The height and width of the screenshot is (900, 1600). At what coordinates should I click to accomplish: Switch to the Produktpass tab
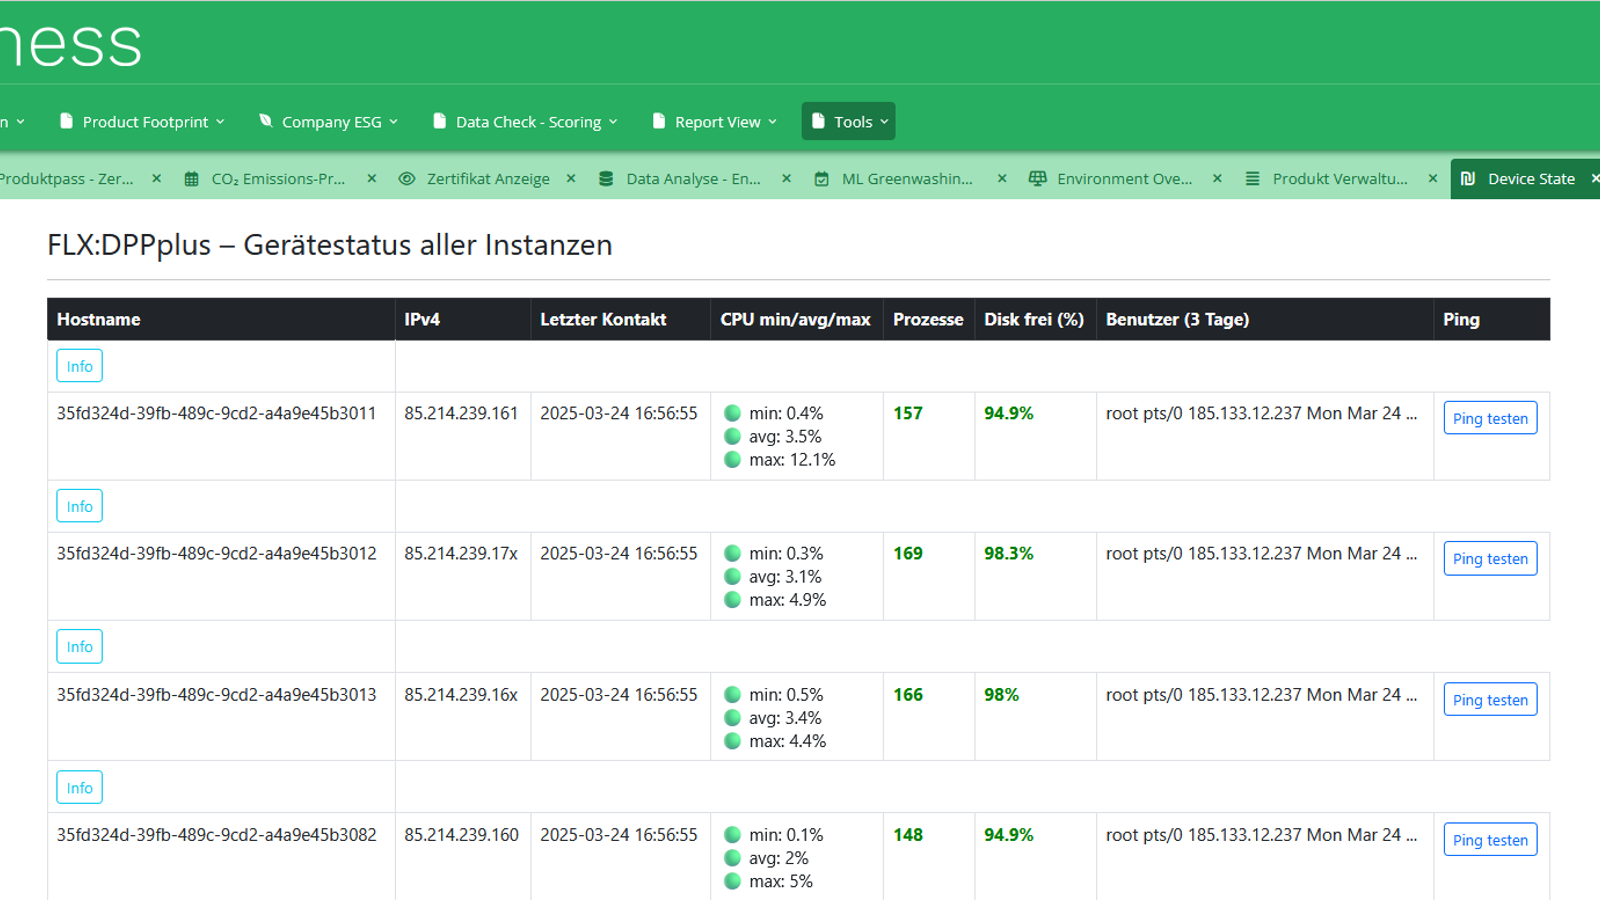[66, 179]
